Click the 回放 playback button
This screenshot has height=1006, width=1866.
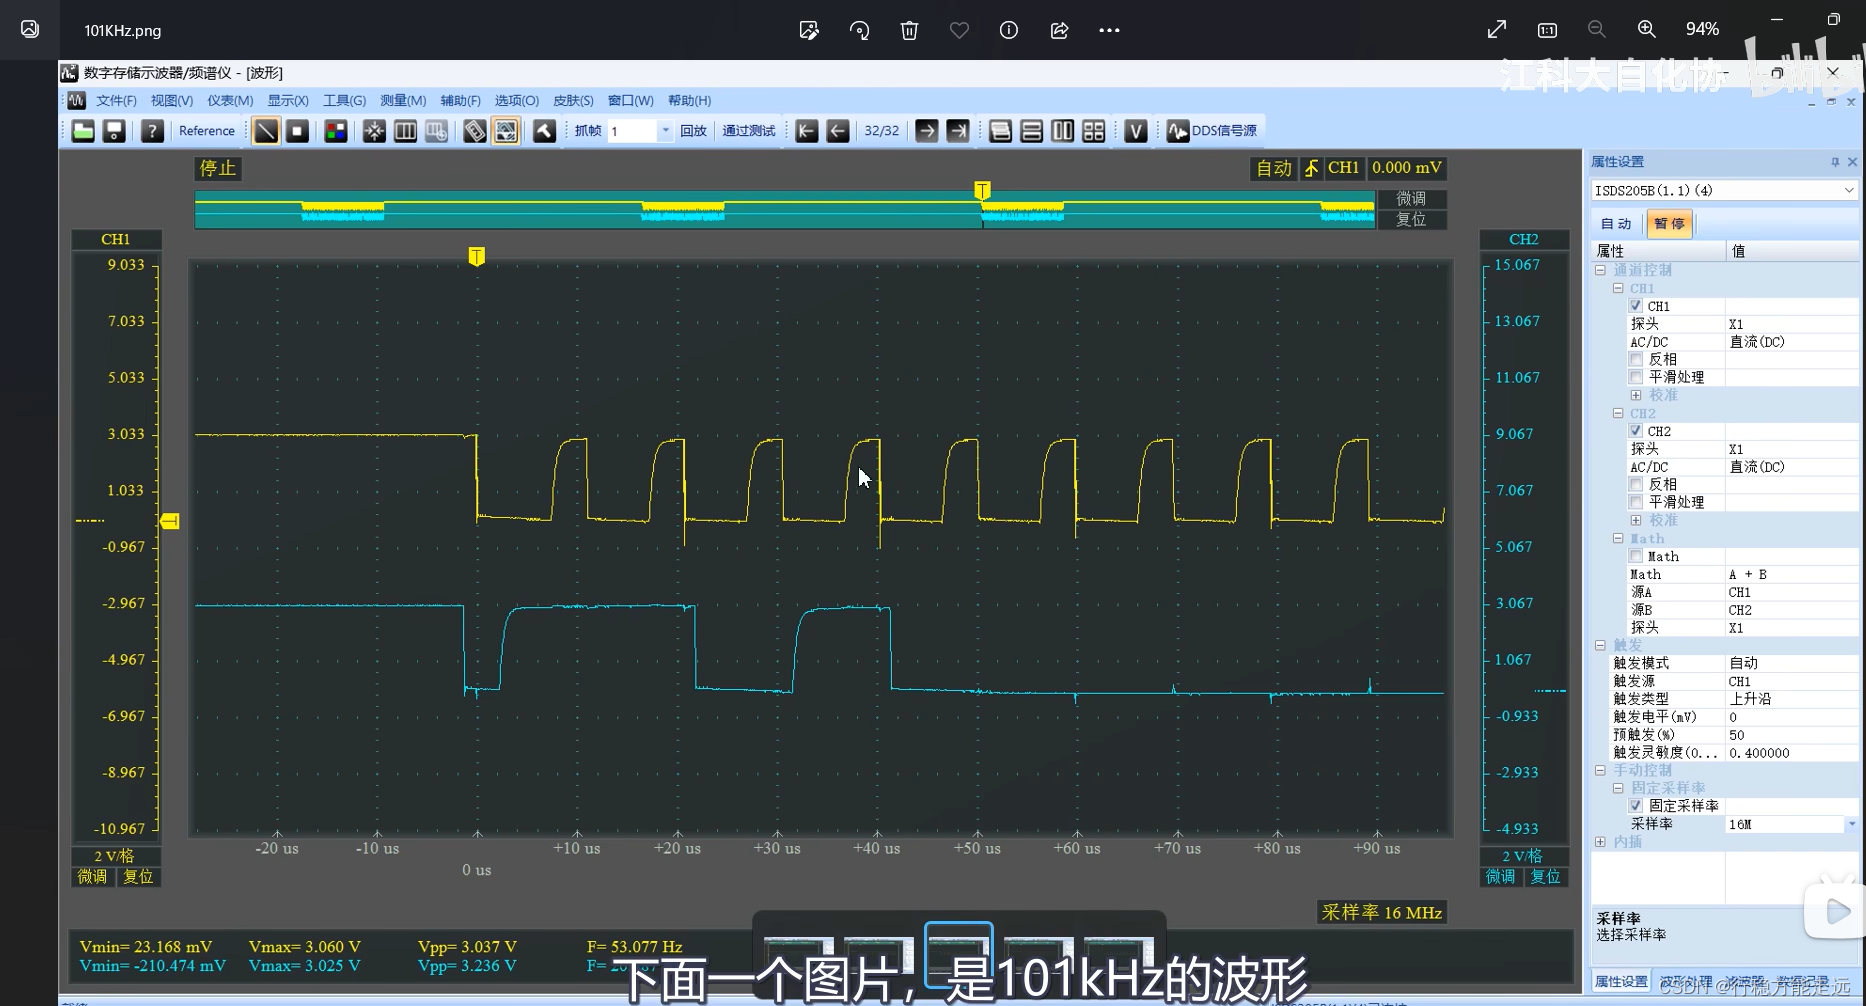[x=693, y=131]
